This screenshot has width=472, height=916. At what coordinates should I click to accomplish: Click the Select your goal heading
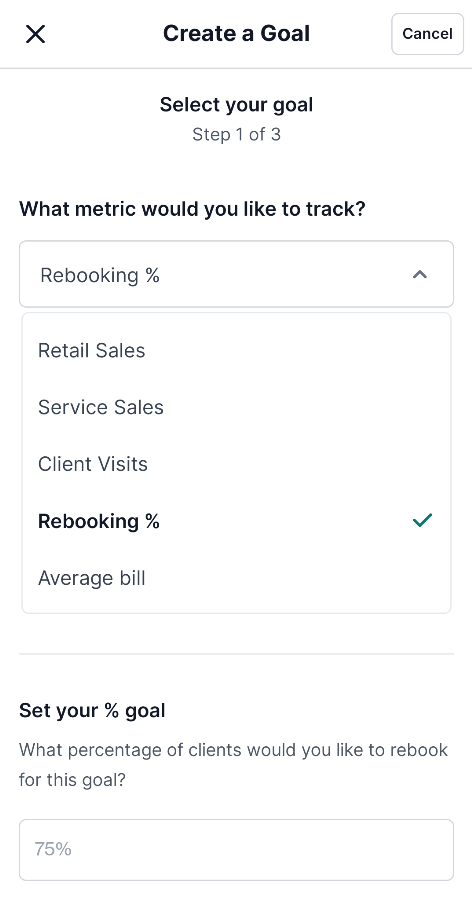(236, 105)
